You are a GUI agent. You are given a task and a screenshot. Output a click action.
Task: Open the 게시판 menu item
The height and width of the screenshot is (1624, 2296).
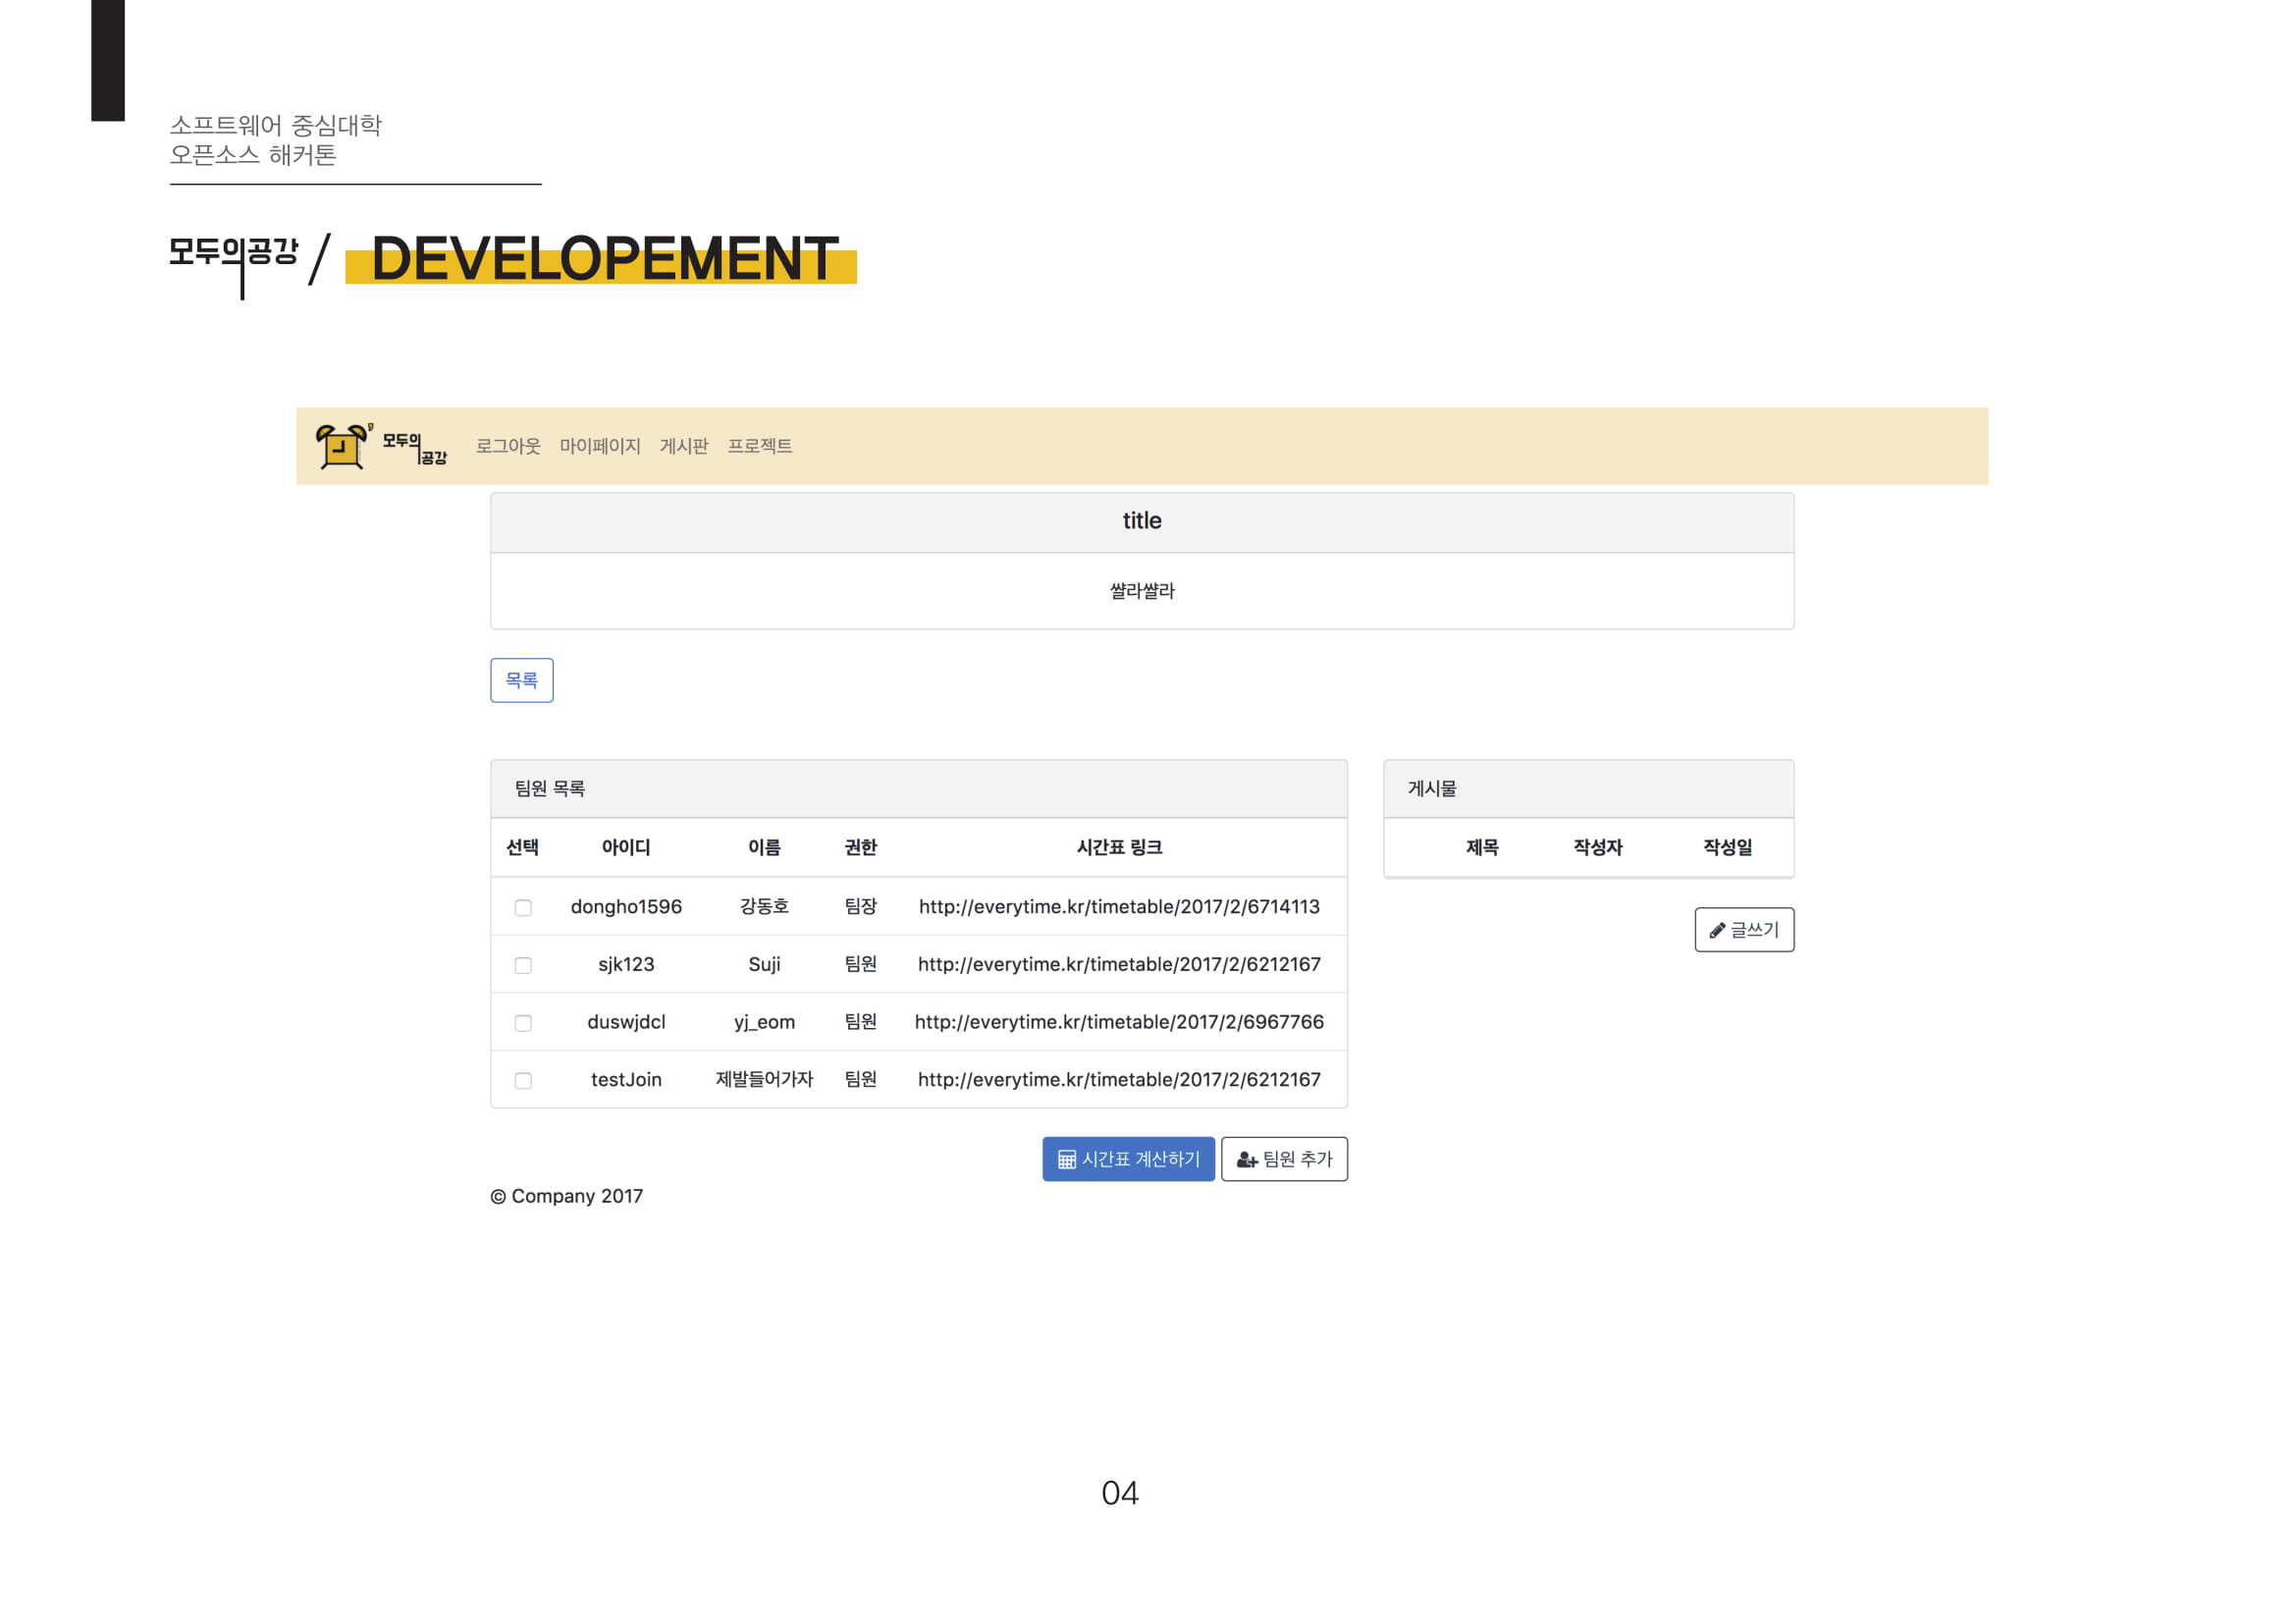[x=684, y=446]
